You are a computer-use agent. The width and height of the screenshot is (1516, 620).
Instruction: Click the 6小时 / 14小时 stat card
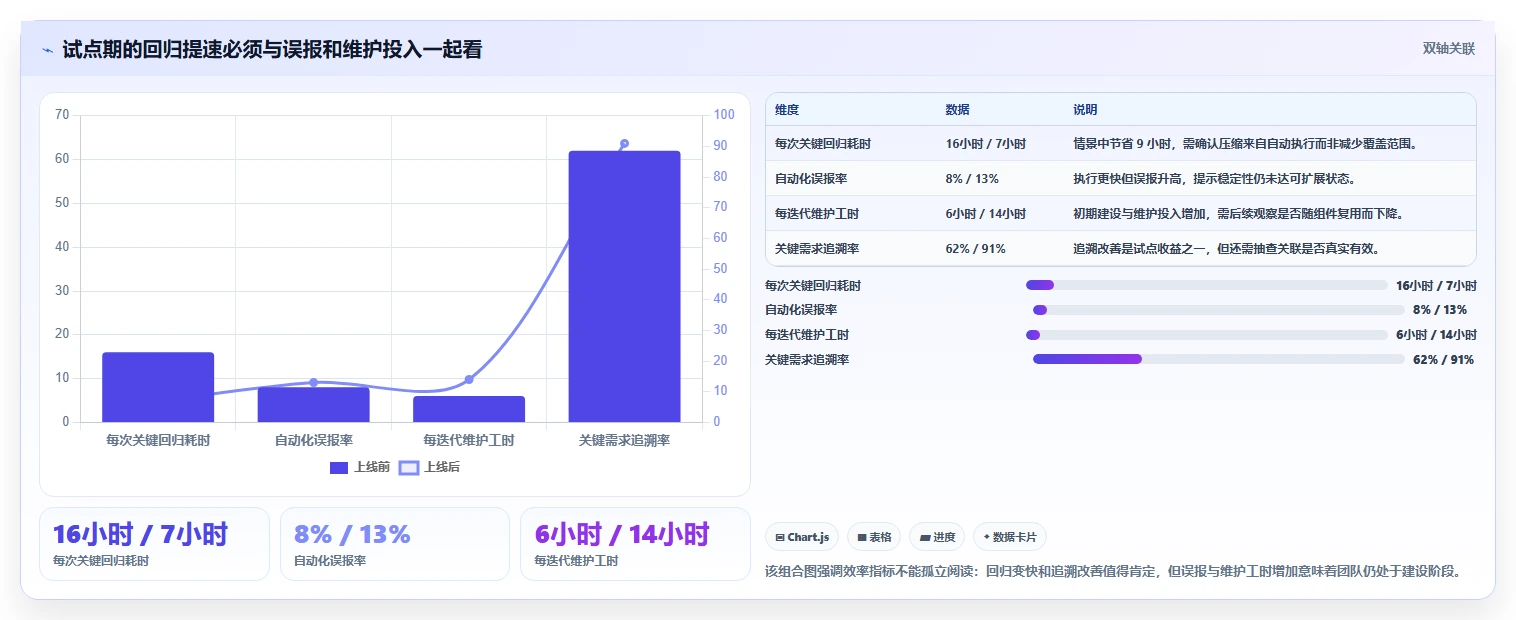click(x=635, y=544)
